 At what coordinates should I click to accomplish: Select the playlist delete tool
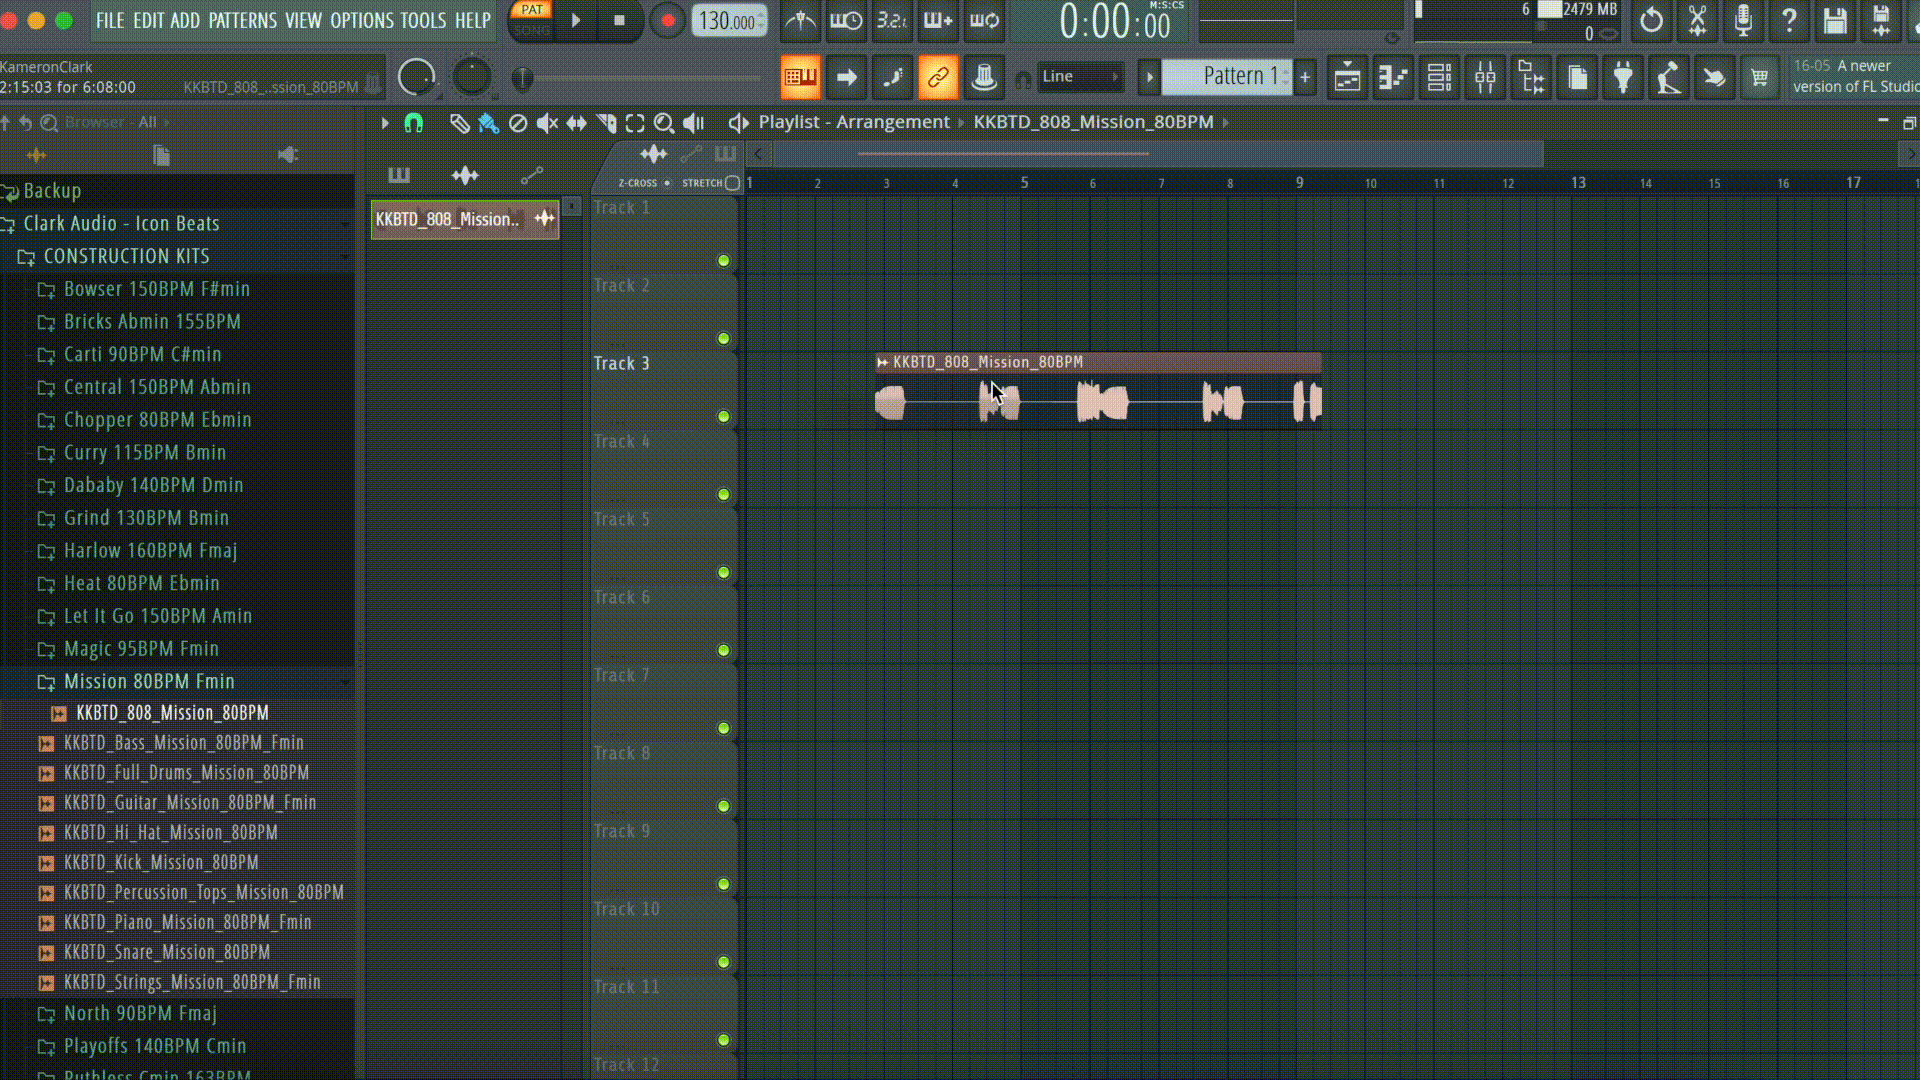coord(517,123)
